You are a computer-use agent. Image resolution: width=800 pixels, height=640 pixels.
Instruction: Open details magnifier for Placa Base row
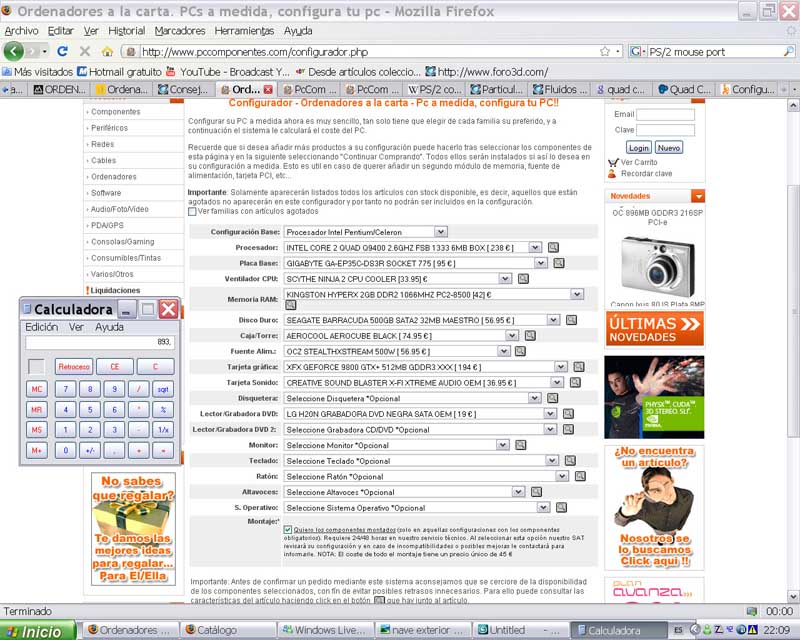559,263
